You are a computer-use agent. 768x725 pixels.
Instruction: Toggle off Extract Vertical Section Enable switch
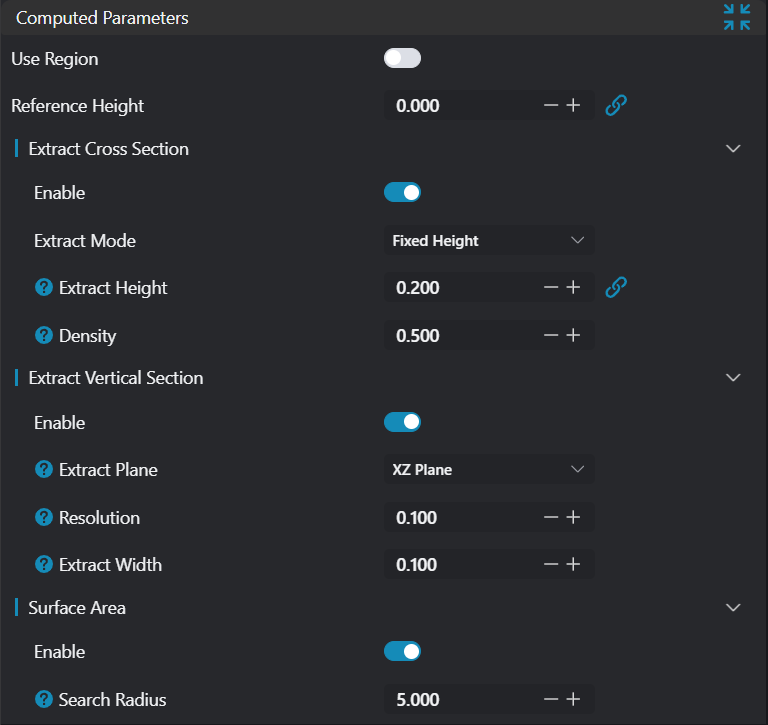[402, 423]
